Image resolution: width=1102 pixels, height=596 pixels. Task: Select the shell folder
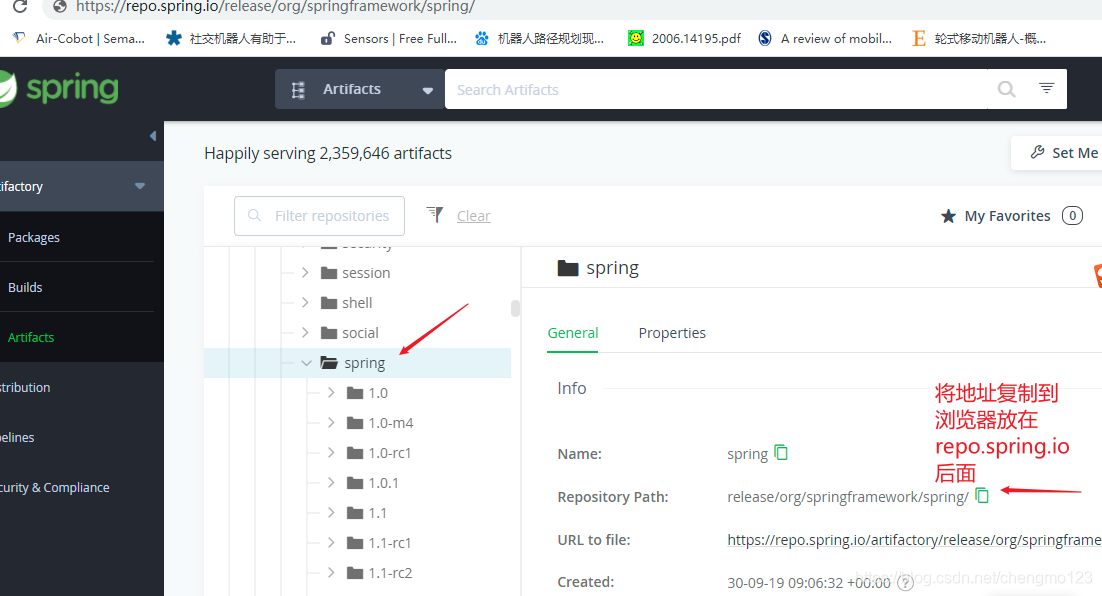coord(346,303)
